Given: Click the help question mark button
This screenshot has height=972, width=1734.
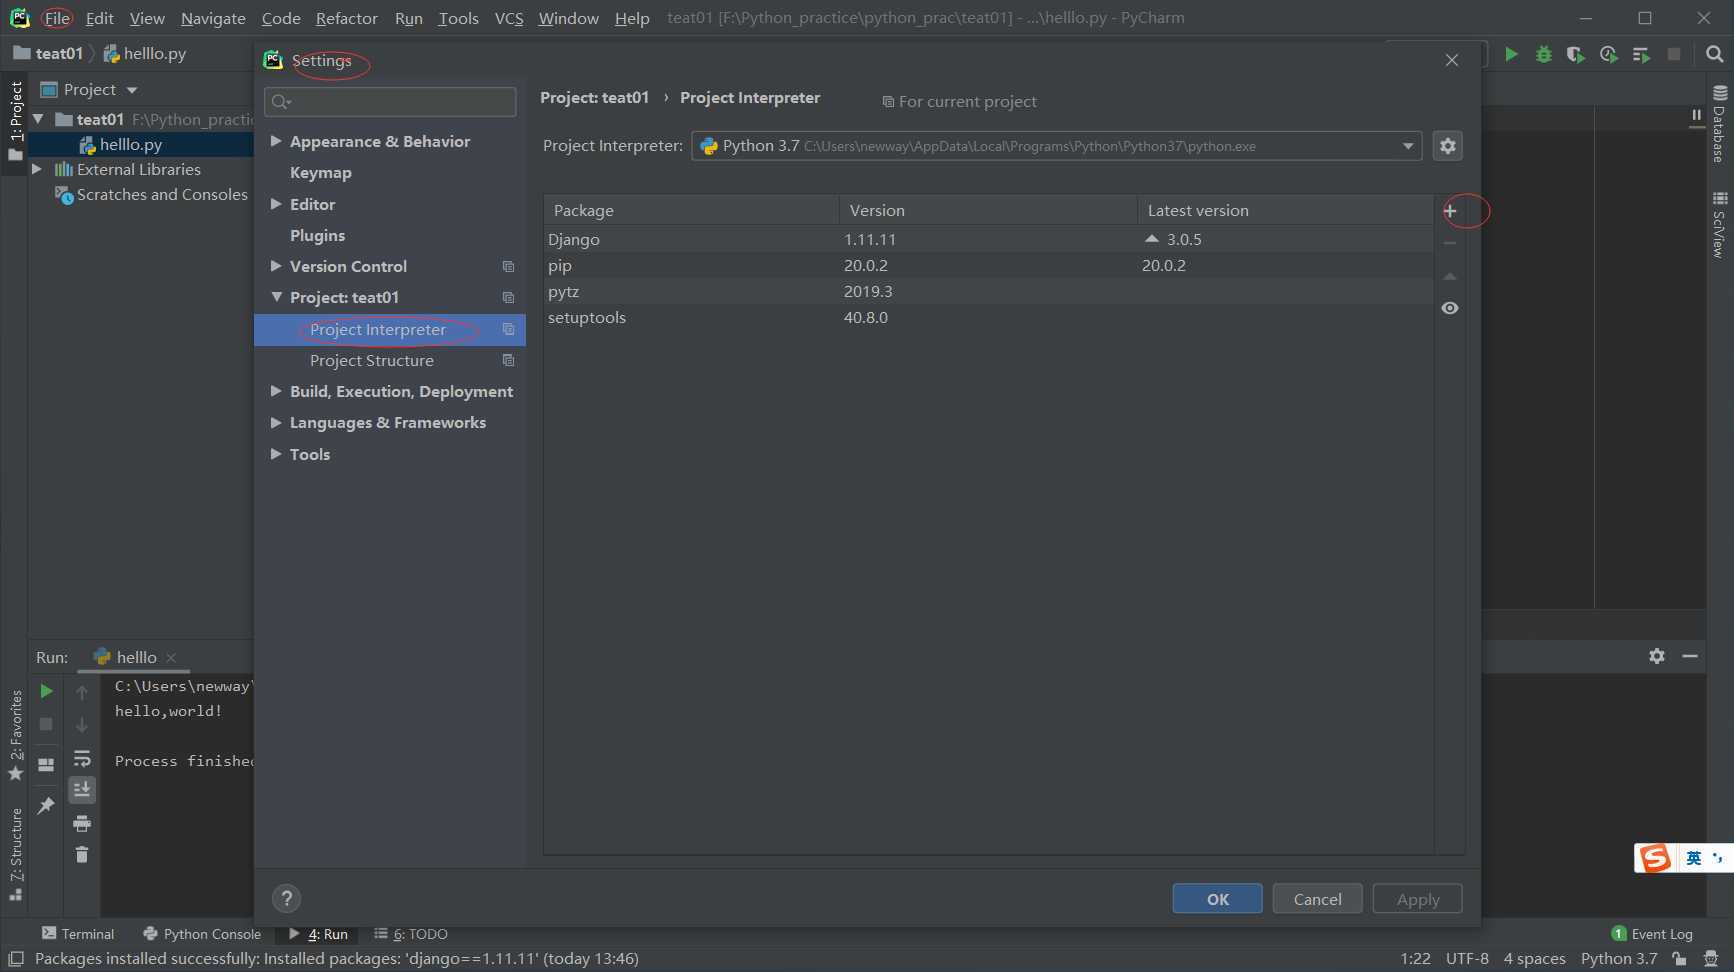Looking at the screenshot, I should [286, 898].
